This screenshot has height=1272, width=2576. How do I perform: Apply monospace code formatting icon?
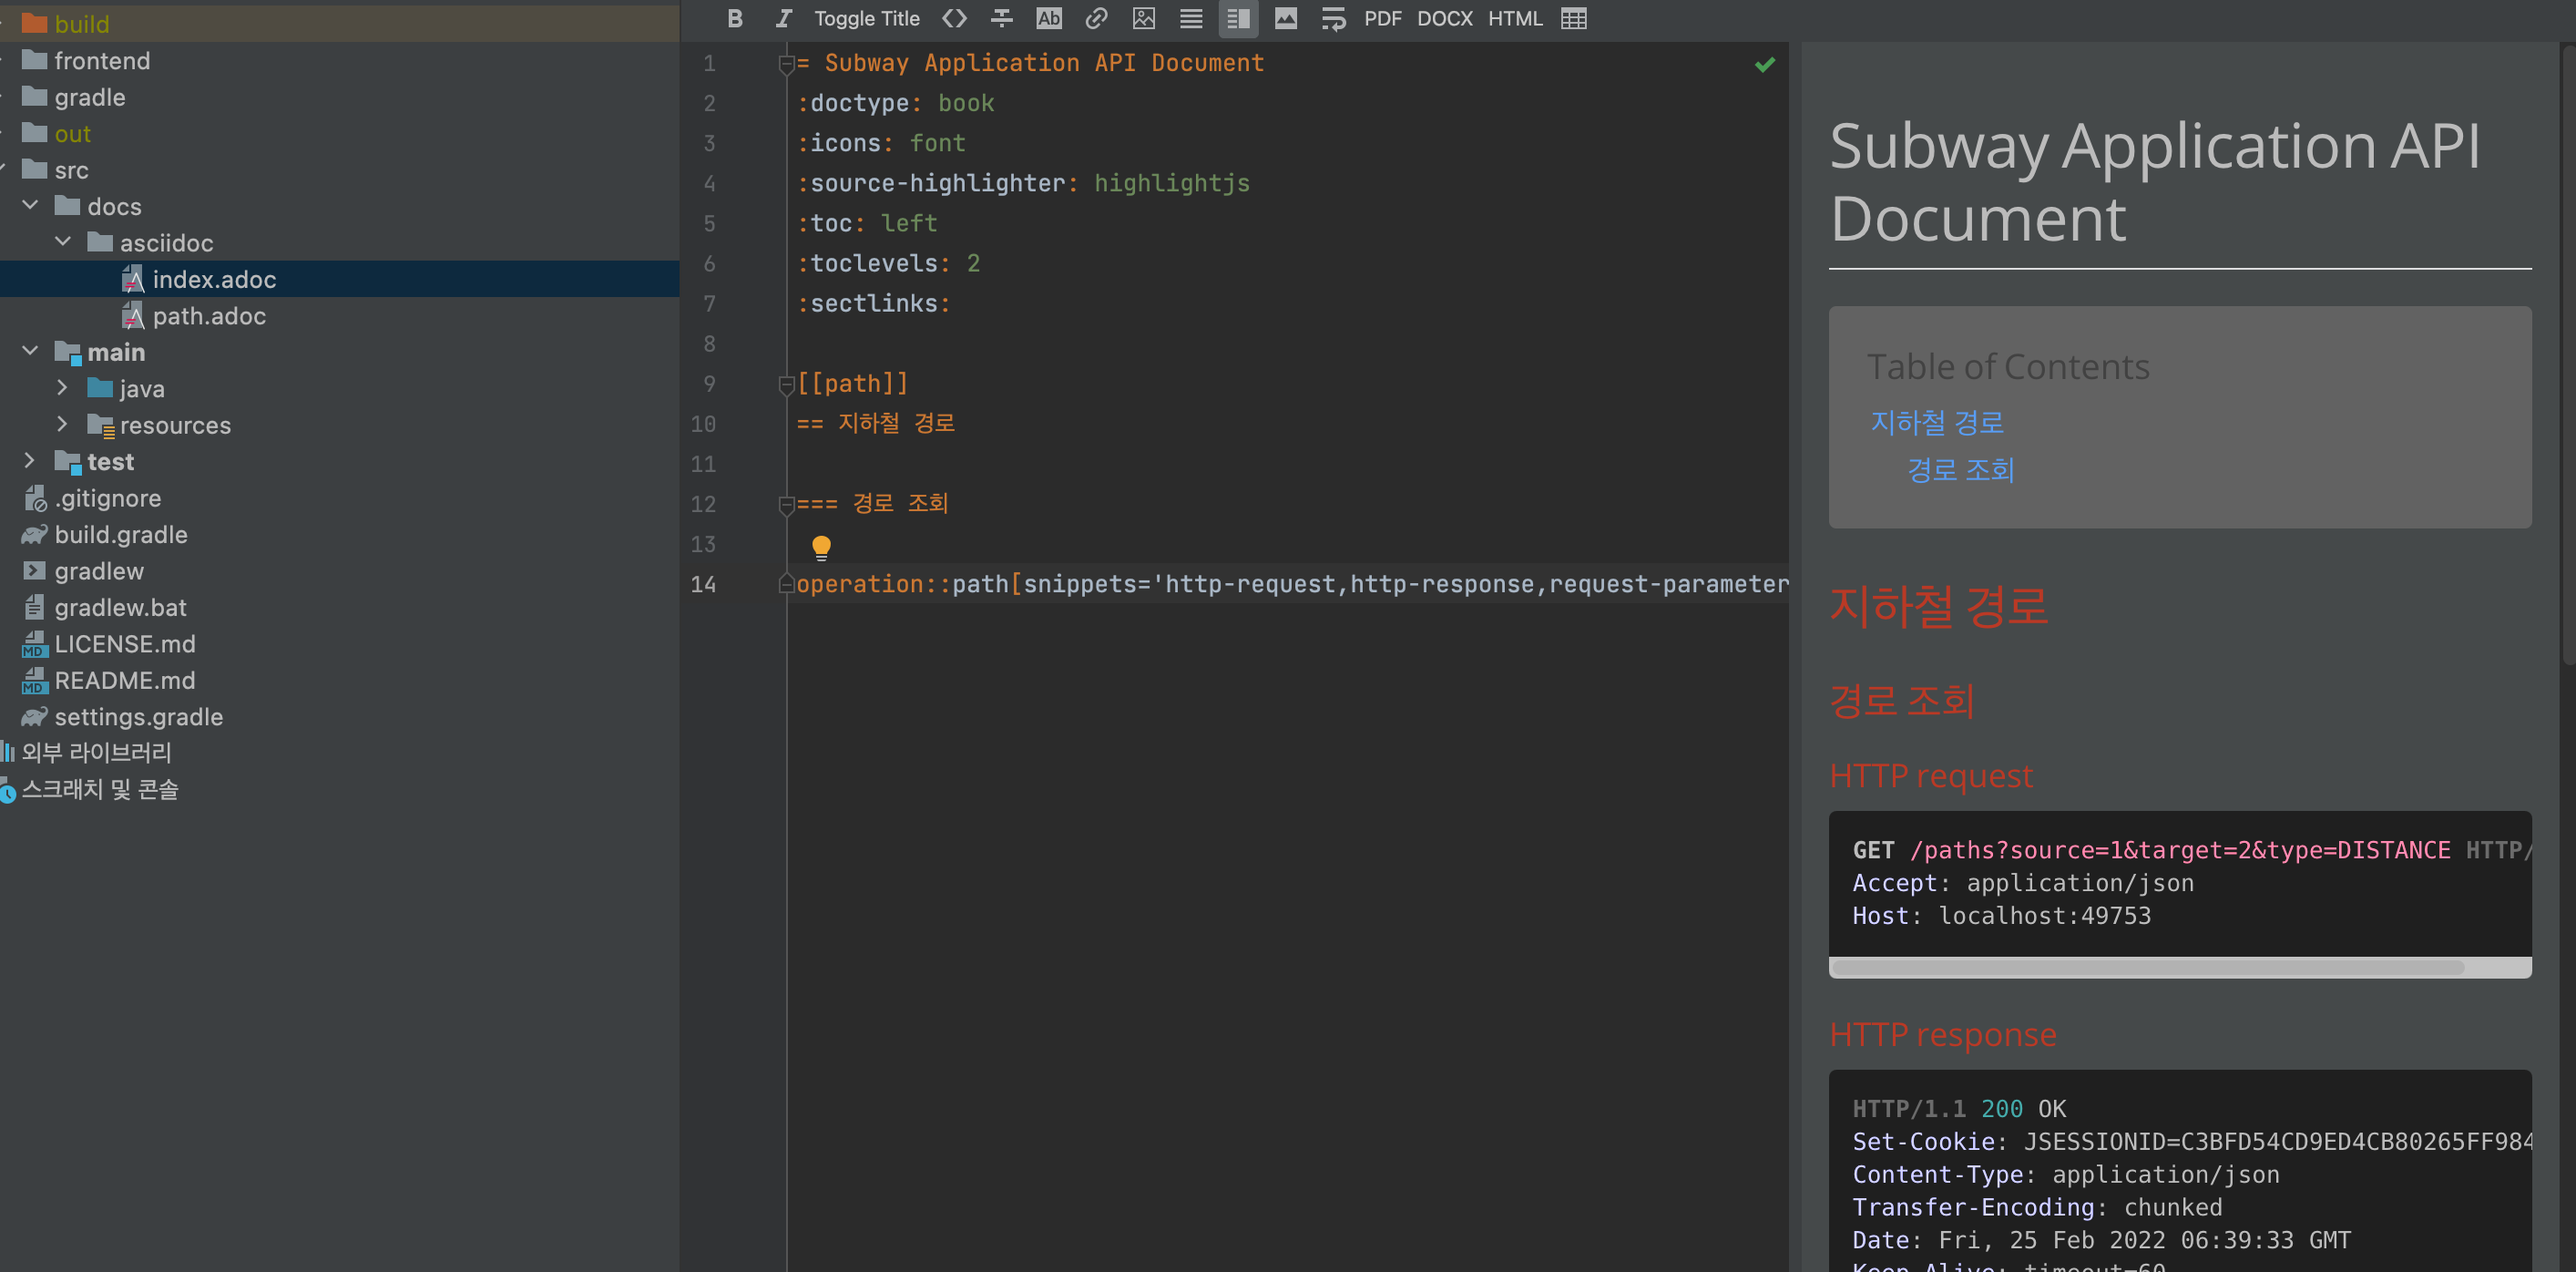click(x=954, y=18)
